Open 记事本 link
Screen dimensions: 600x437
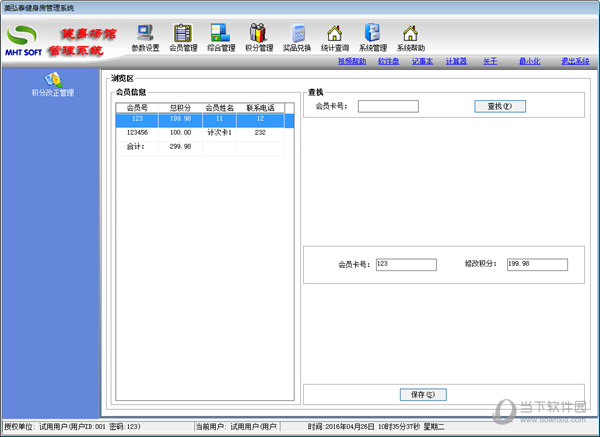click(422, 61)
